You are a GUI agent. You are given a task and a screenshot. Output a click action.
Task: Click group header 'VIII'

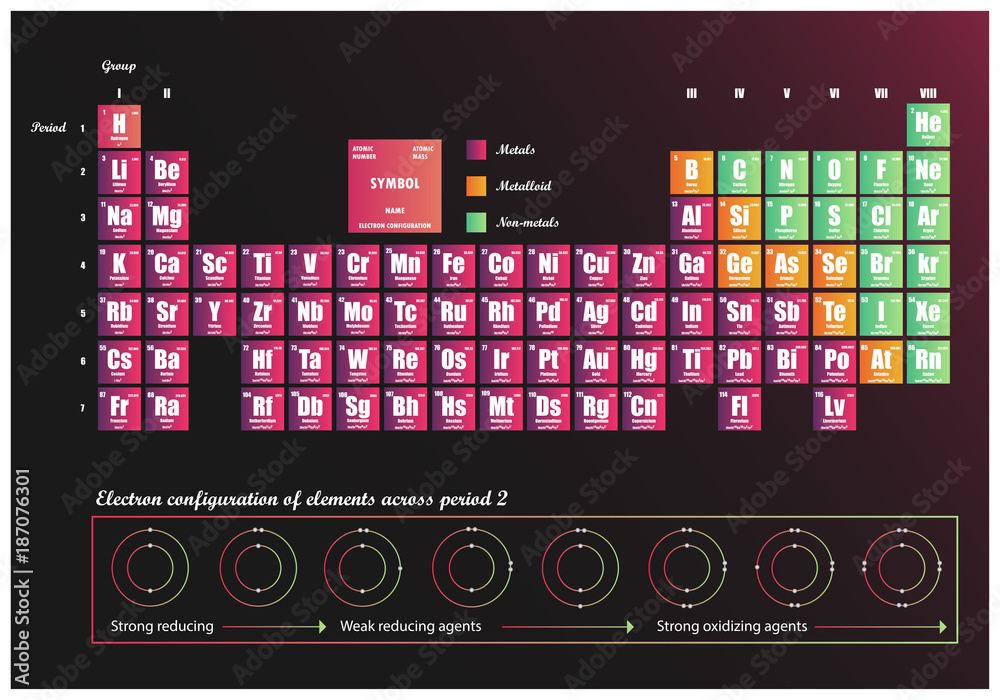[x=928, y=93]
